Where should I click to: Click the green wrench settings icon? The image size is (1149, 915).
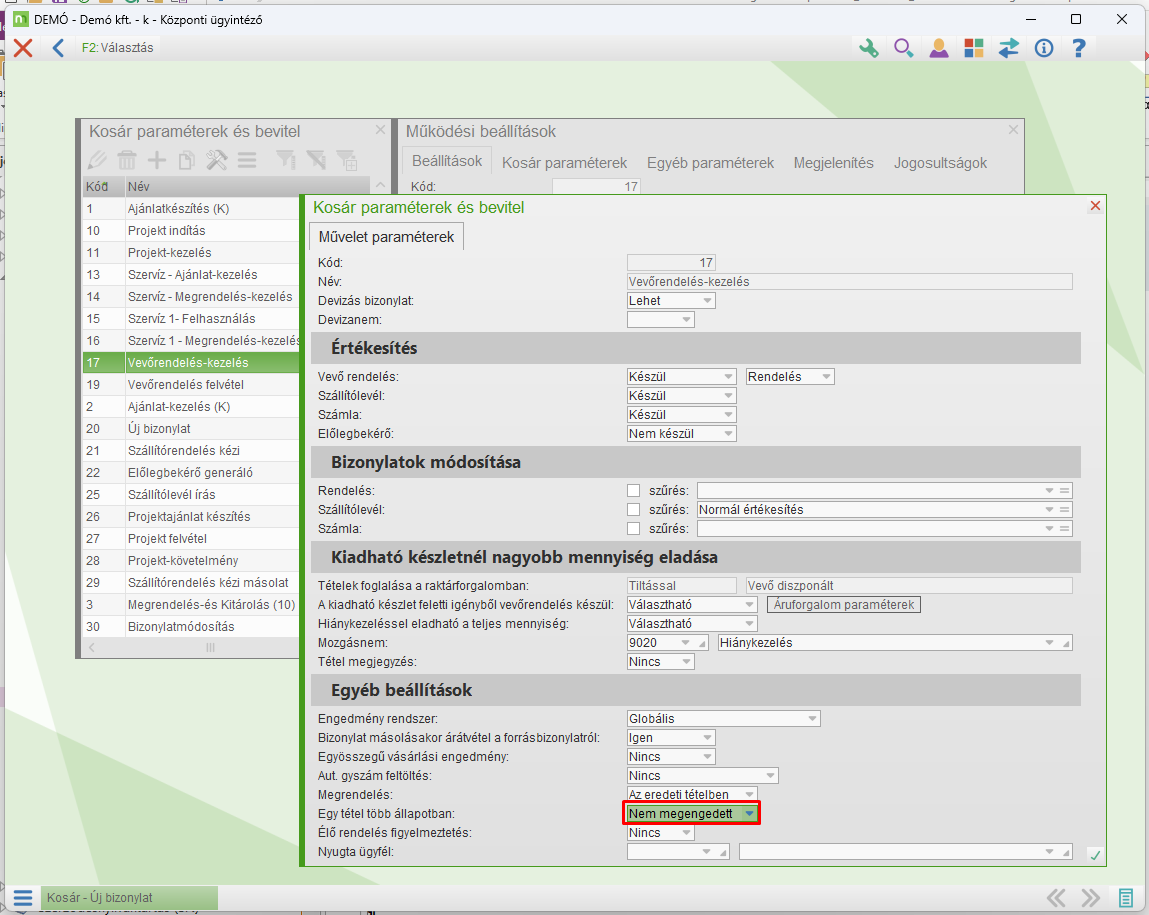868,48
